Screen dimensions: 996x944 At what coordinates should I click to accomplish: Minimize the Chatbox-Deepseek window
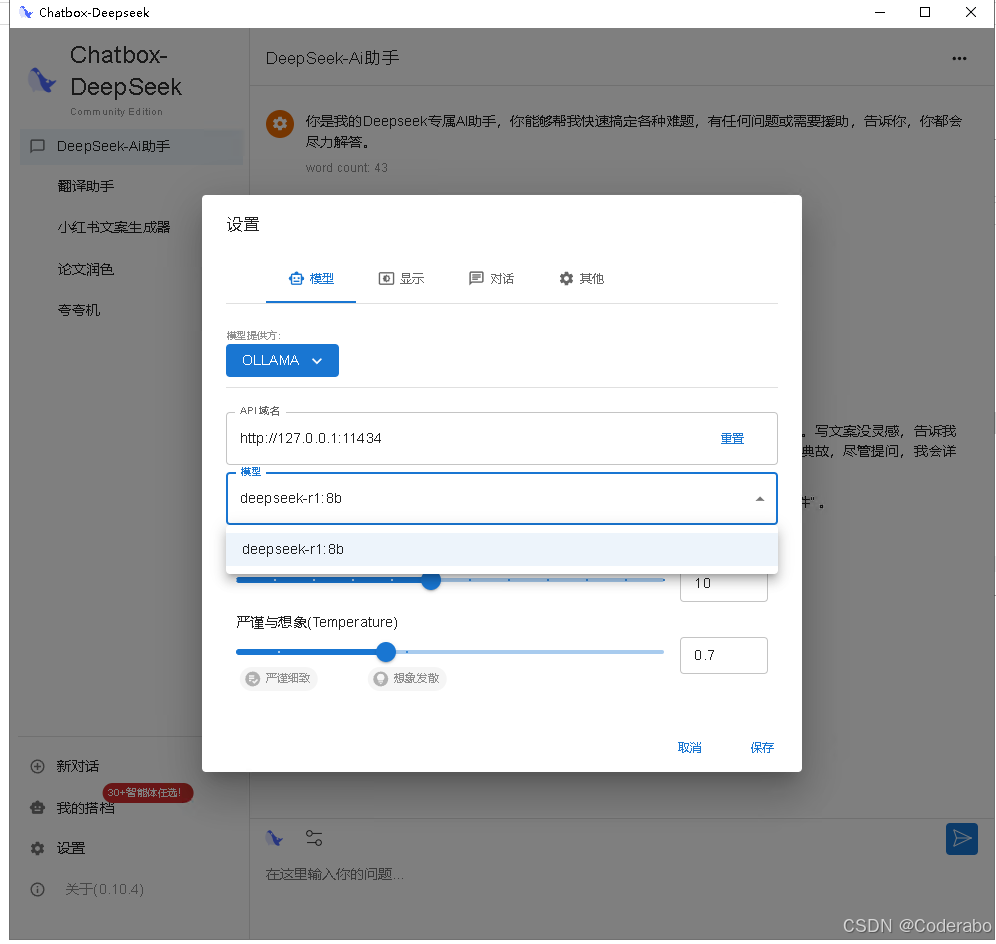pos(880,13)
